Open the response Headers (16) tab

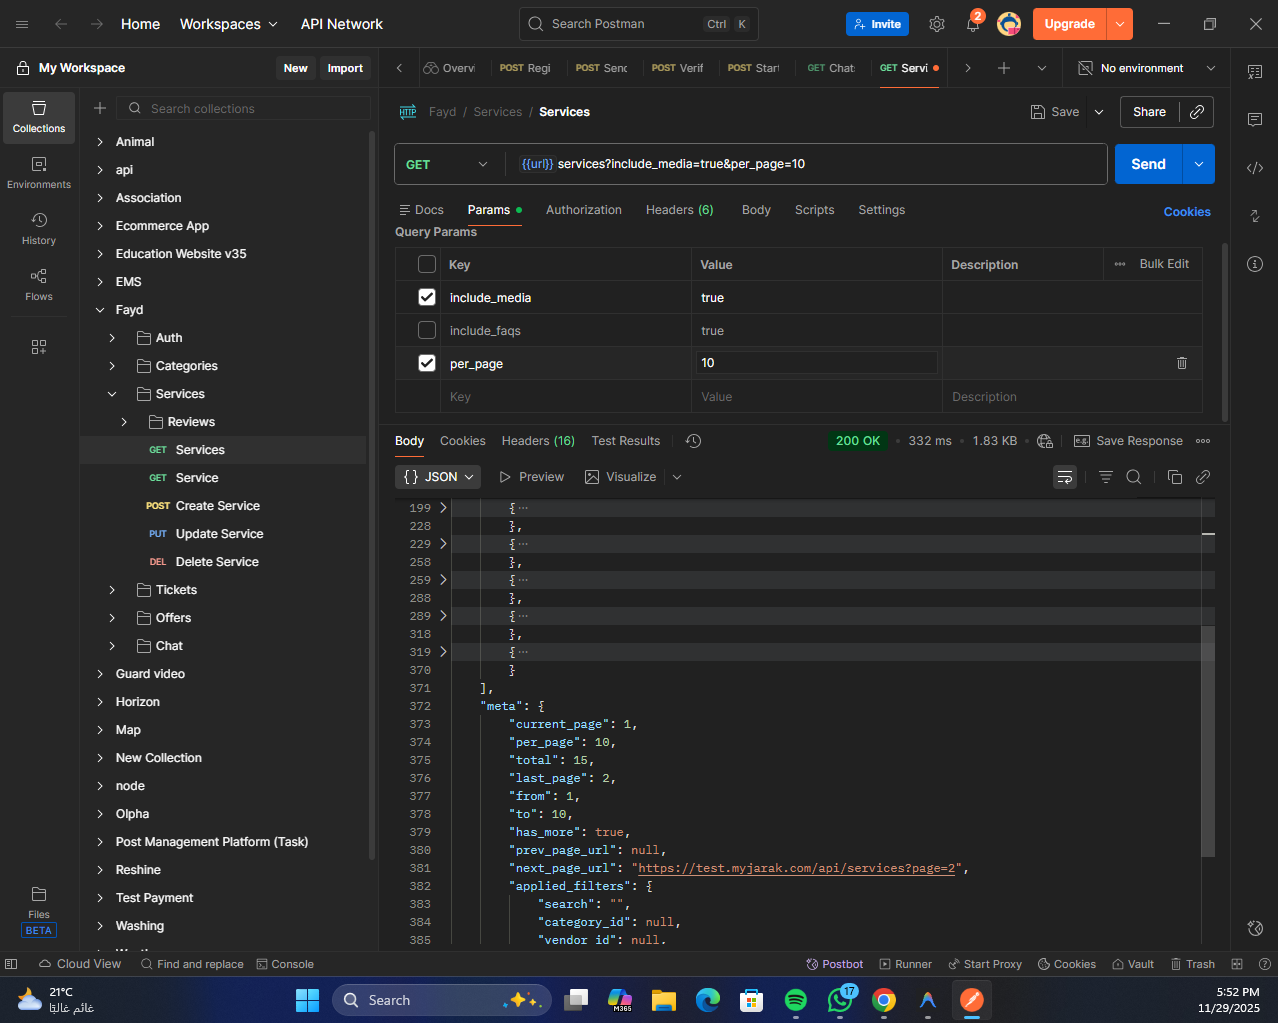tap(537, 441)
